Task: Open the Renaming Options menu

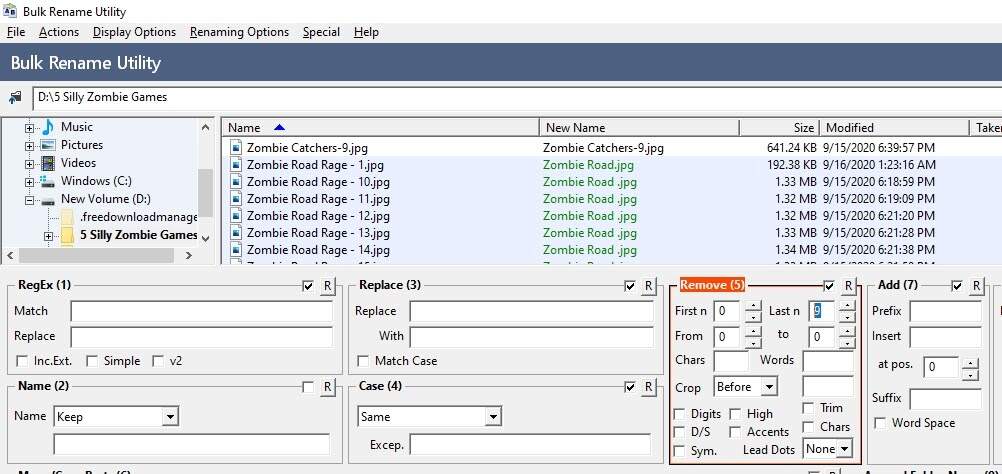Action: click(239, 32)
